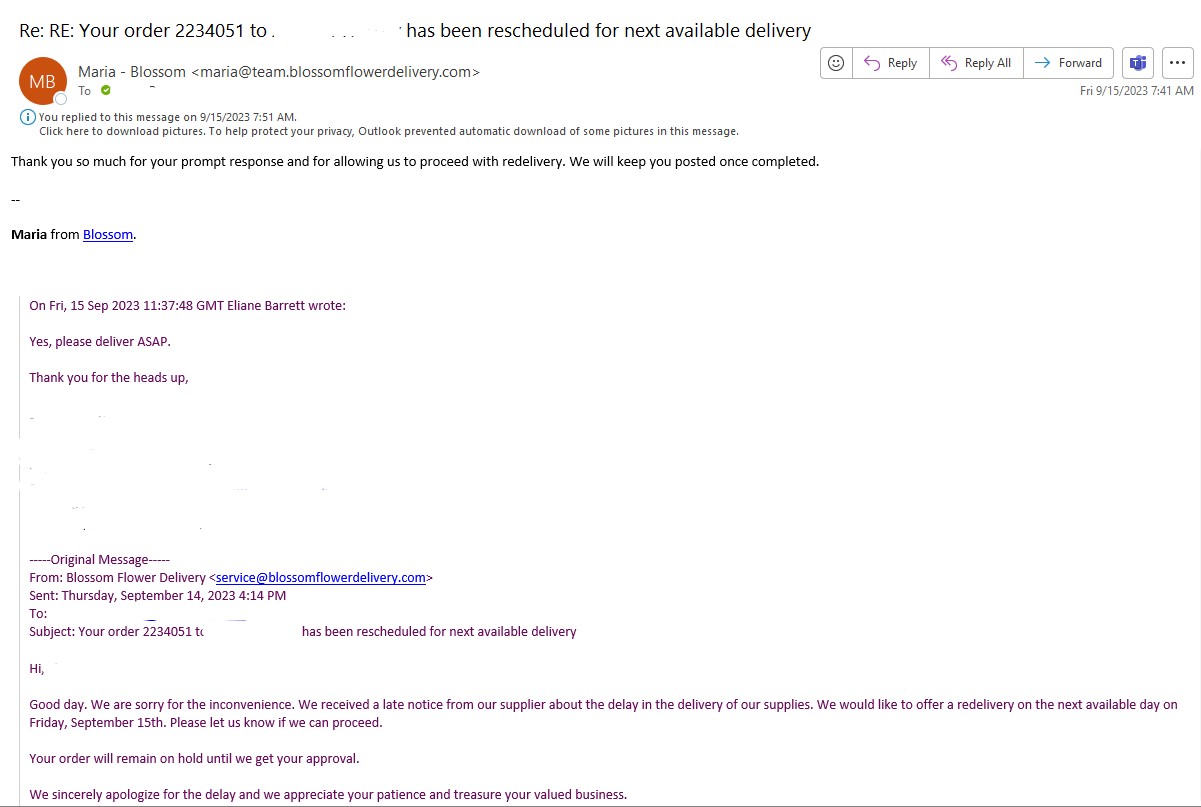Viewport: 1201px width, 807px height.
Task: Click quoted text 'Yes, please deliver ASAP.'
Action: click(x=100, y=342)
